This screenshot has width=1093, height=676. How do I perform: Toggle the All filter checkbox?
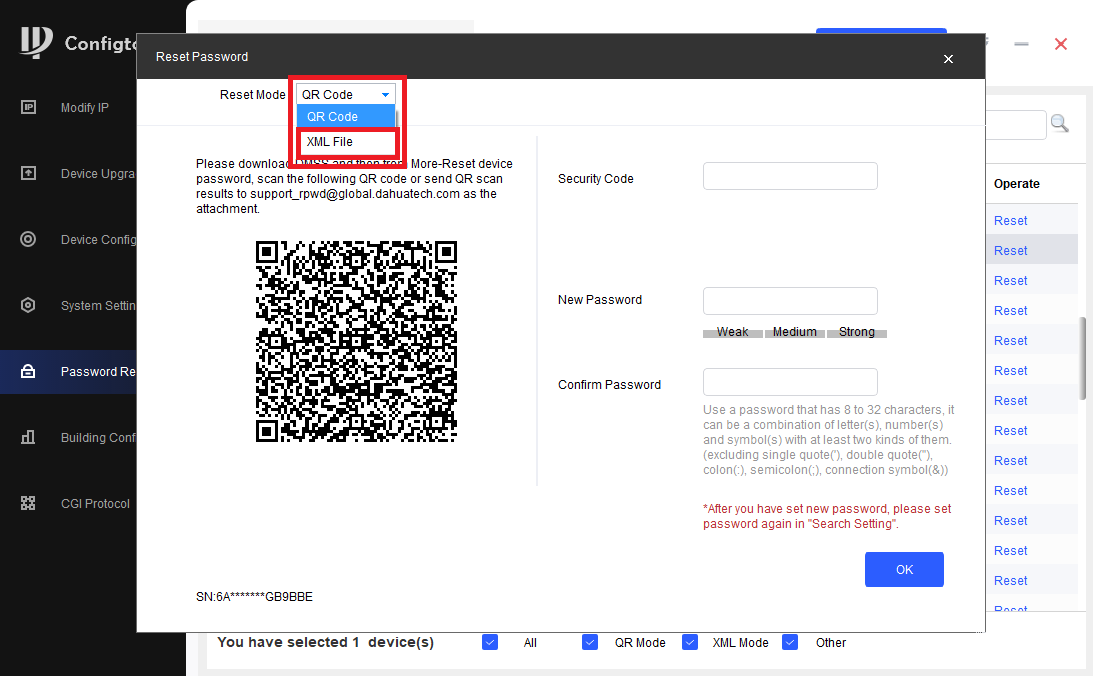pos(490,642)
